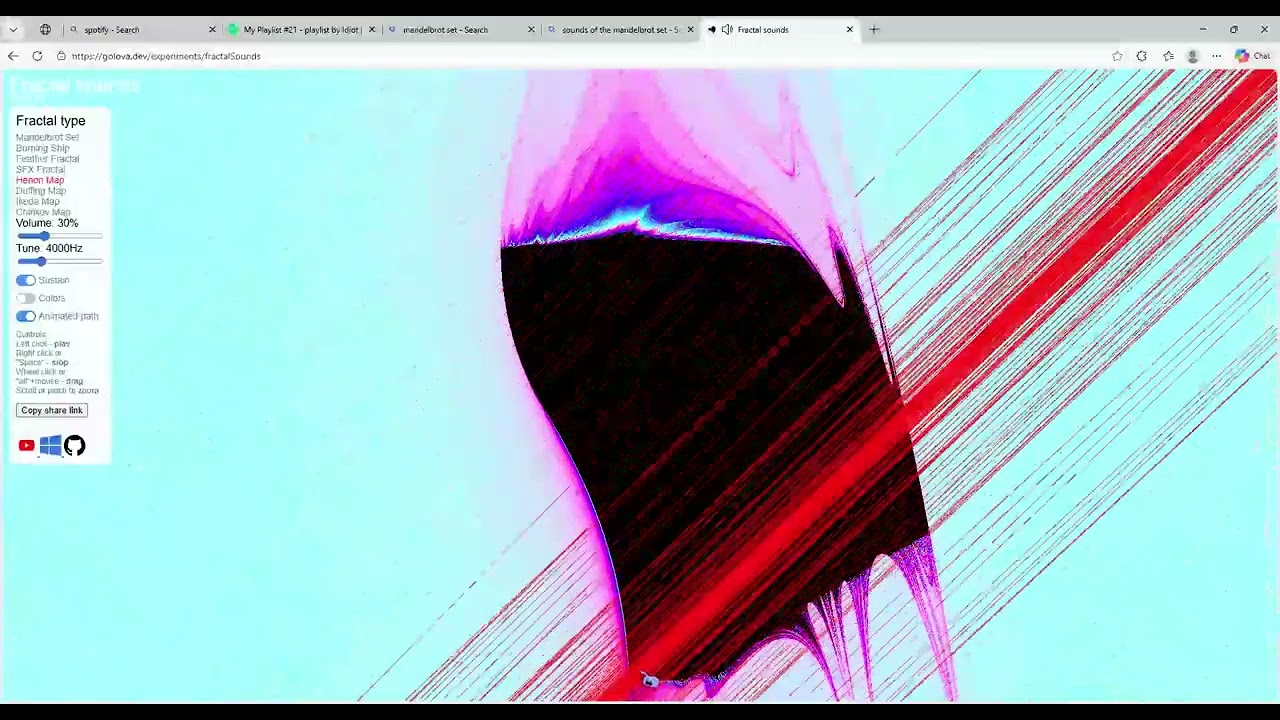The height and width of the screenshot is (720, 1280).
Task: Click the Fractal type heading
Action: [x=51, y=121]
